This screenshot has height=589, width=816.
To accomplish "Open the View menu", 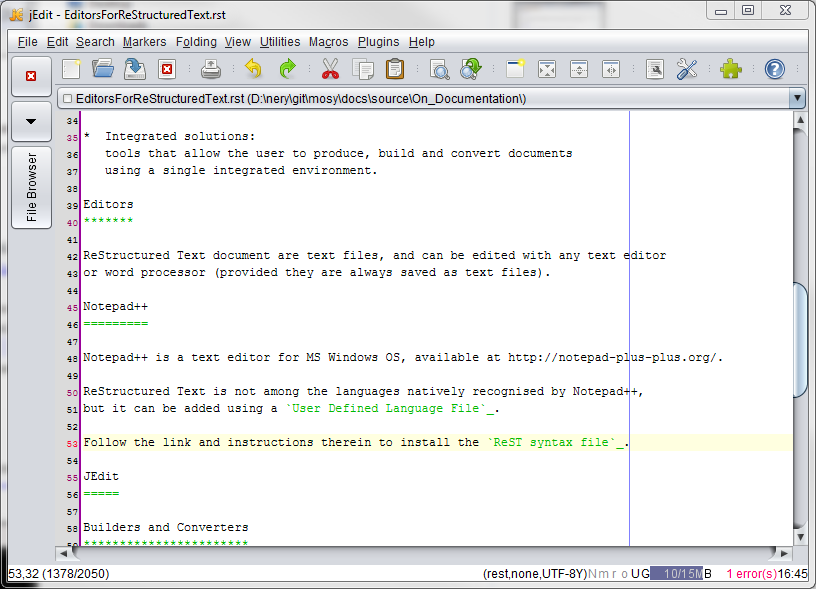I will (238, 42).
